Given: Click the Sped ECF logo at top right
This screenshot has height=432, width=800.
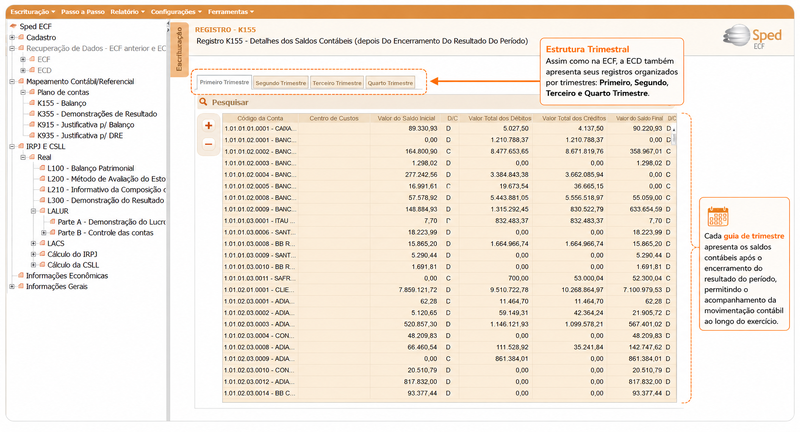Looking at the screenshot, I should click(x=753, y=37).
